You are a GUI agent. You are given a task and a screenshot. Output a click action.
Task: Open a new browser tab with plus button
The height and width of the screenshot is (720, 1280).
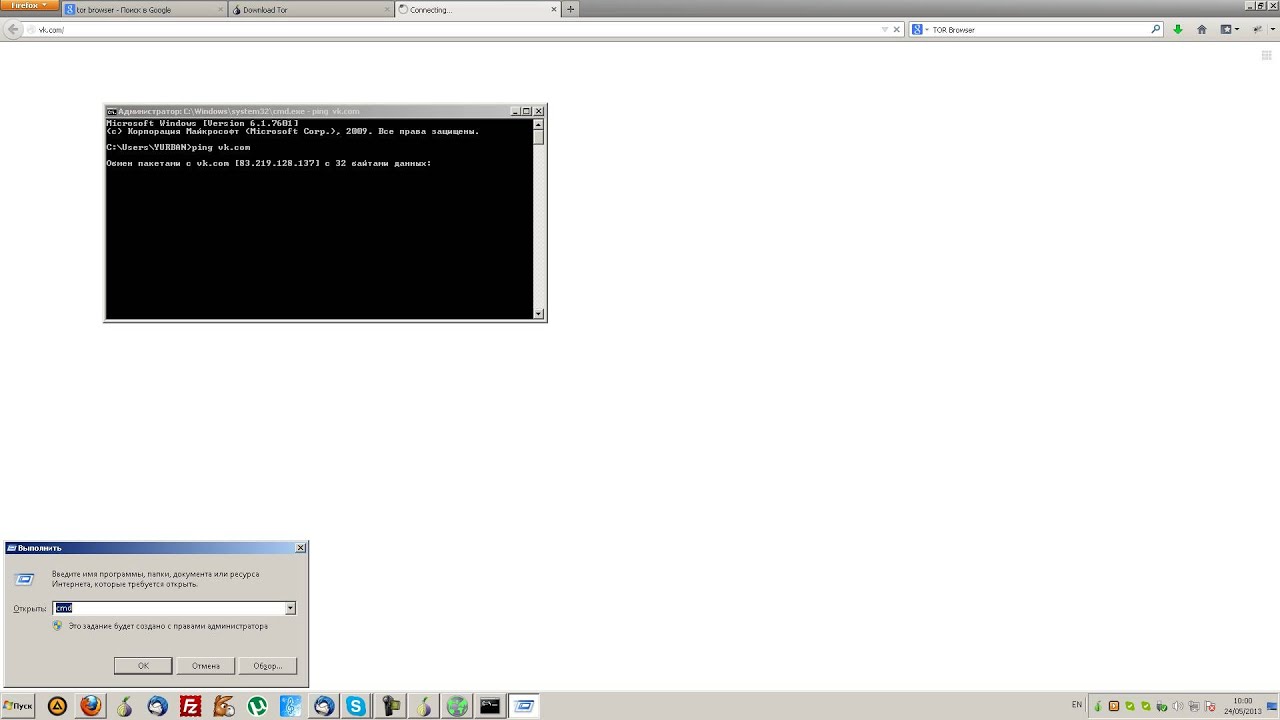571,9
